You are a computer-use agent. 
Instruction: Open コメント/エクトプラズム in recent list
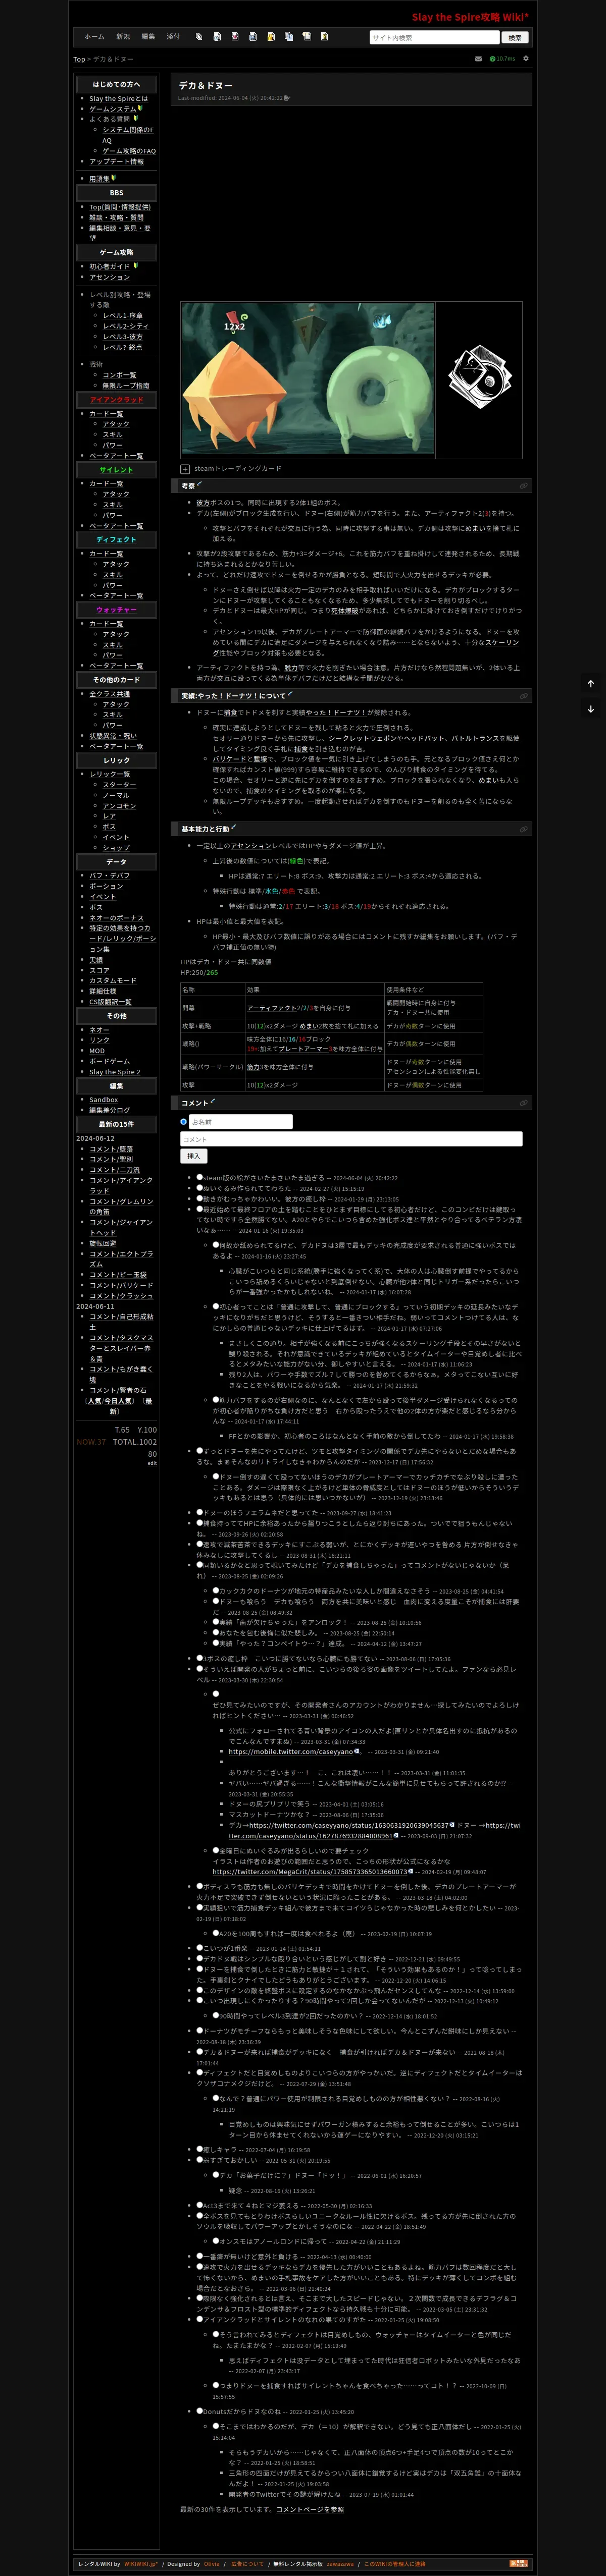pyautogui.click(x=121, y=1258)
